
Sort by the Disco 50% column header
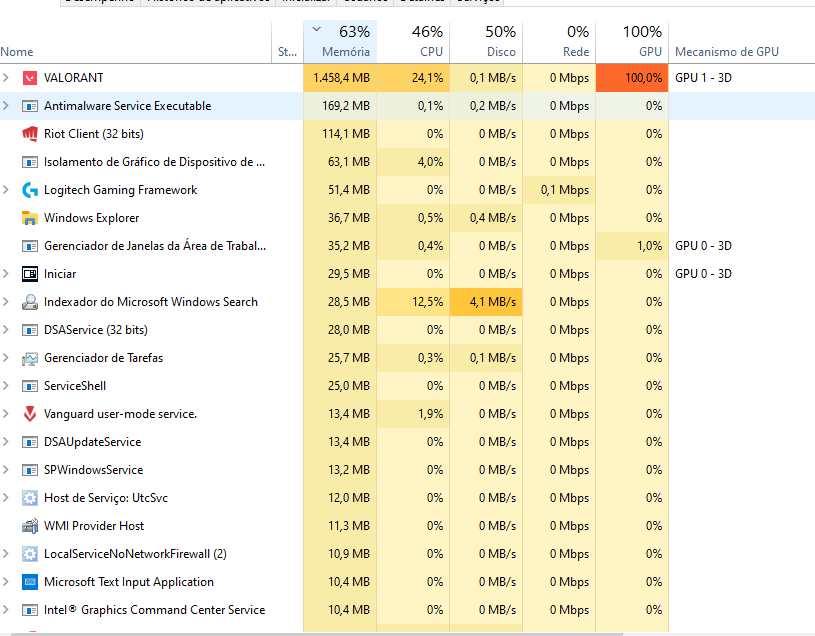coord(486,43)
